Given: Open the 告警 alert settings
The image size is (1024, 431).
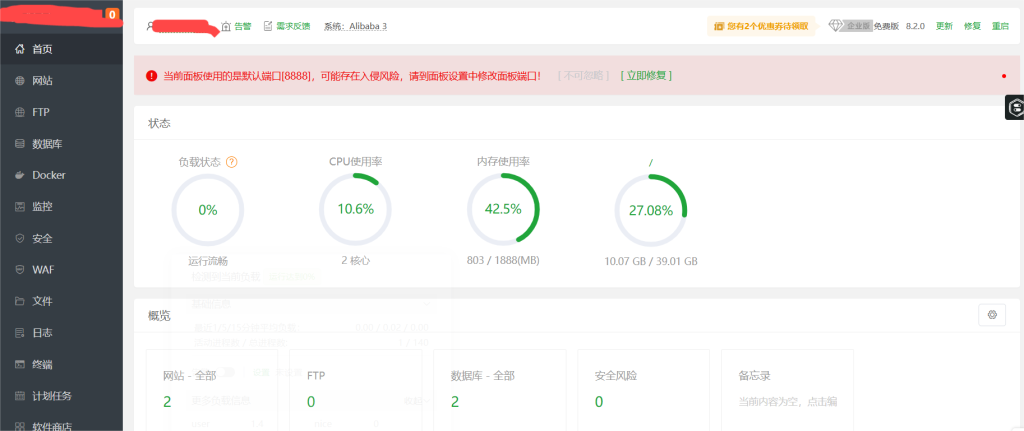Looking at the screenshot, I should 237,26.
